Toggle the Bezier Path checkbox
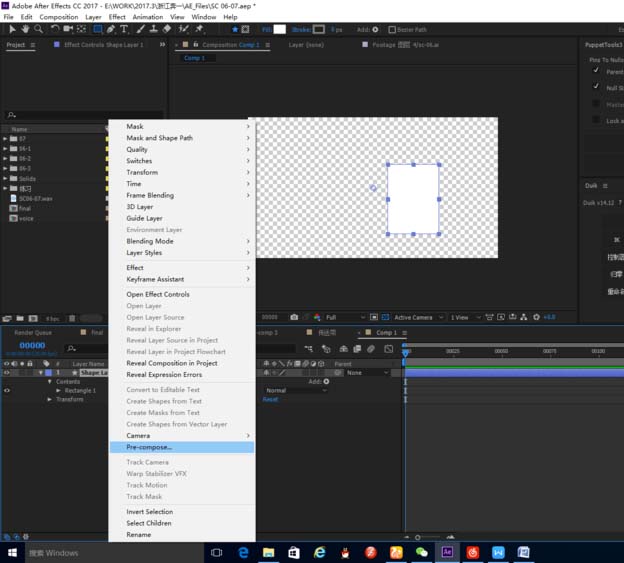 392,29
